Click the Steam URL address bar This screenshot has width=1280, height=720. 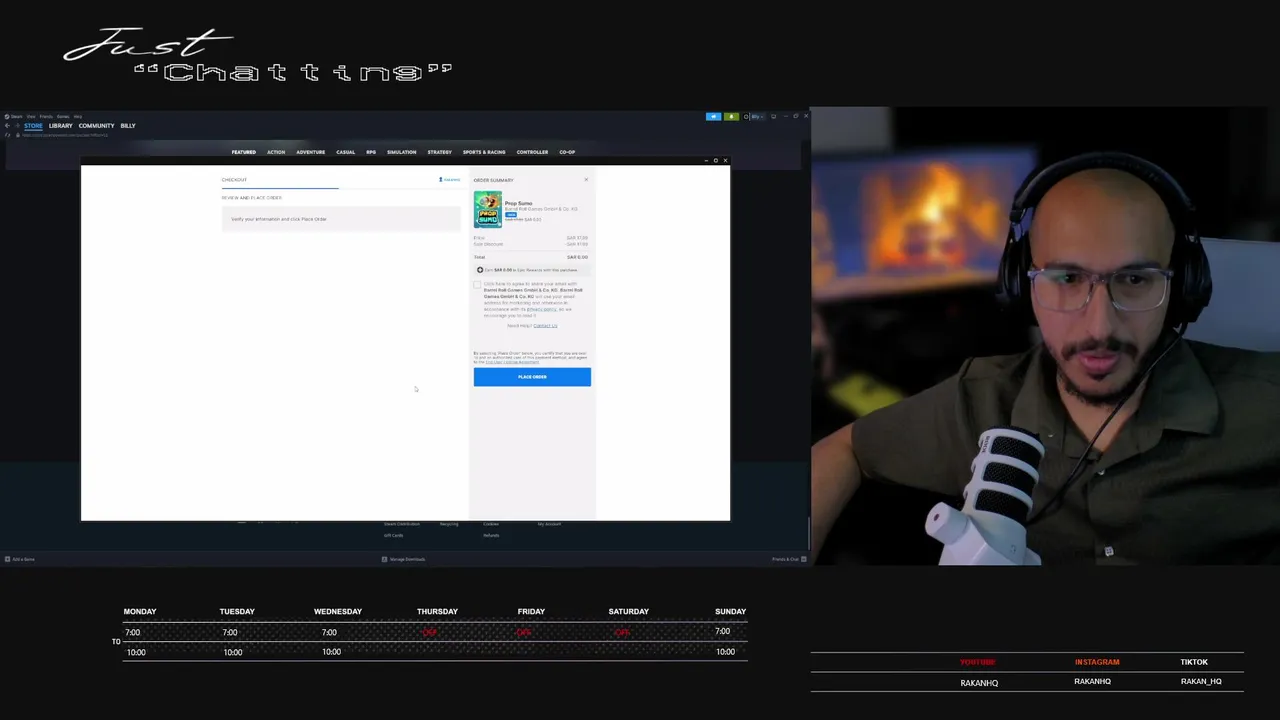click(65, 135)
